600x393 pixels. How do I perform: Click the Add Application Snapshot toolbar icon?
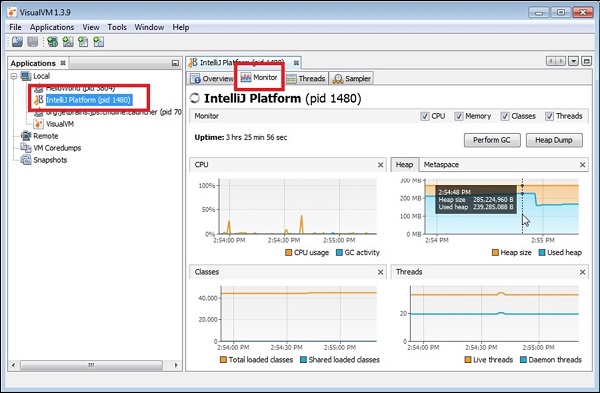[x=98, y=41]
